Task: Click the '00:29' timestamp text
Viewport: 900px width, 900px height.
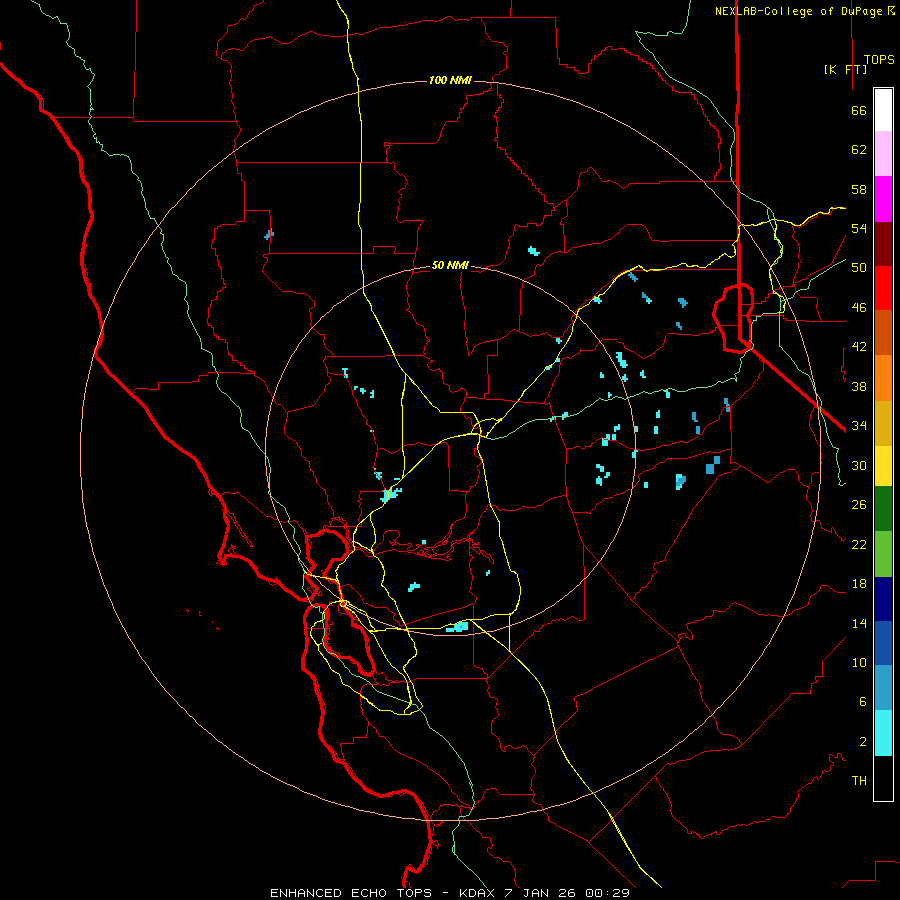Action: click(x=607, y=893)
